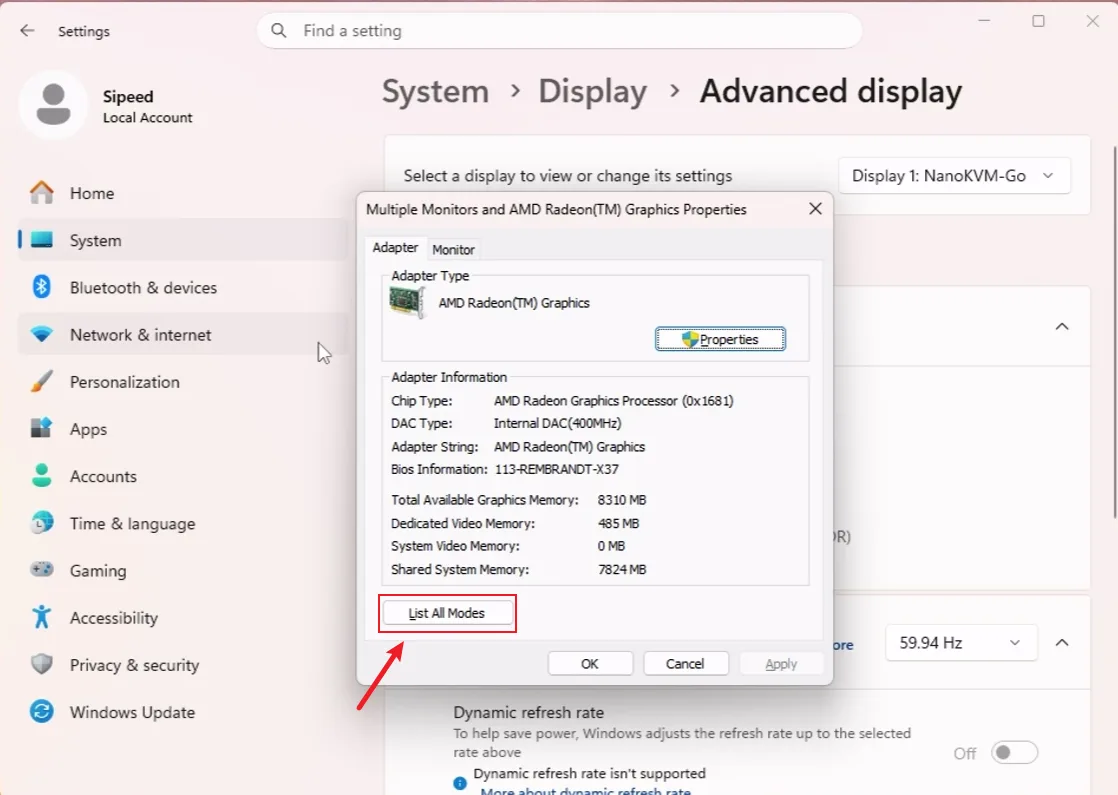Click the Time & language globe icon
Screen dimensions: 1118x795
(41, 523)
